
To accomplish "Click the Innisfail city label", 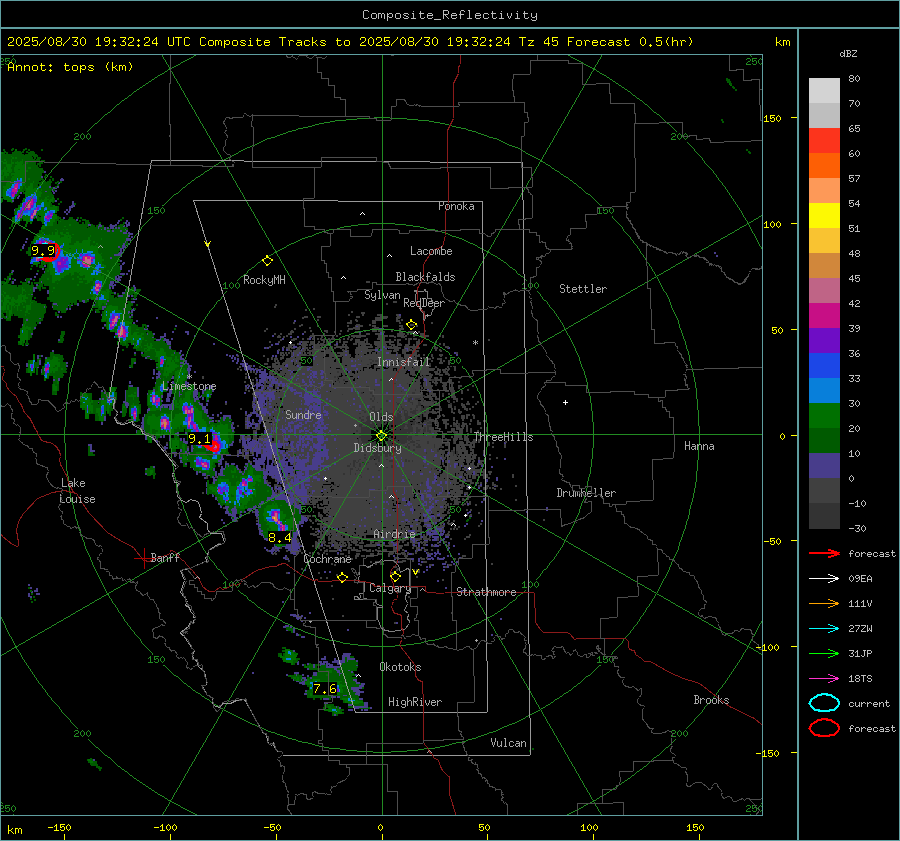I will tap(403, 362).
